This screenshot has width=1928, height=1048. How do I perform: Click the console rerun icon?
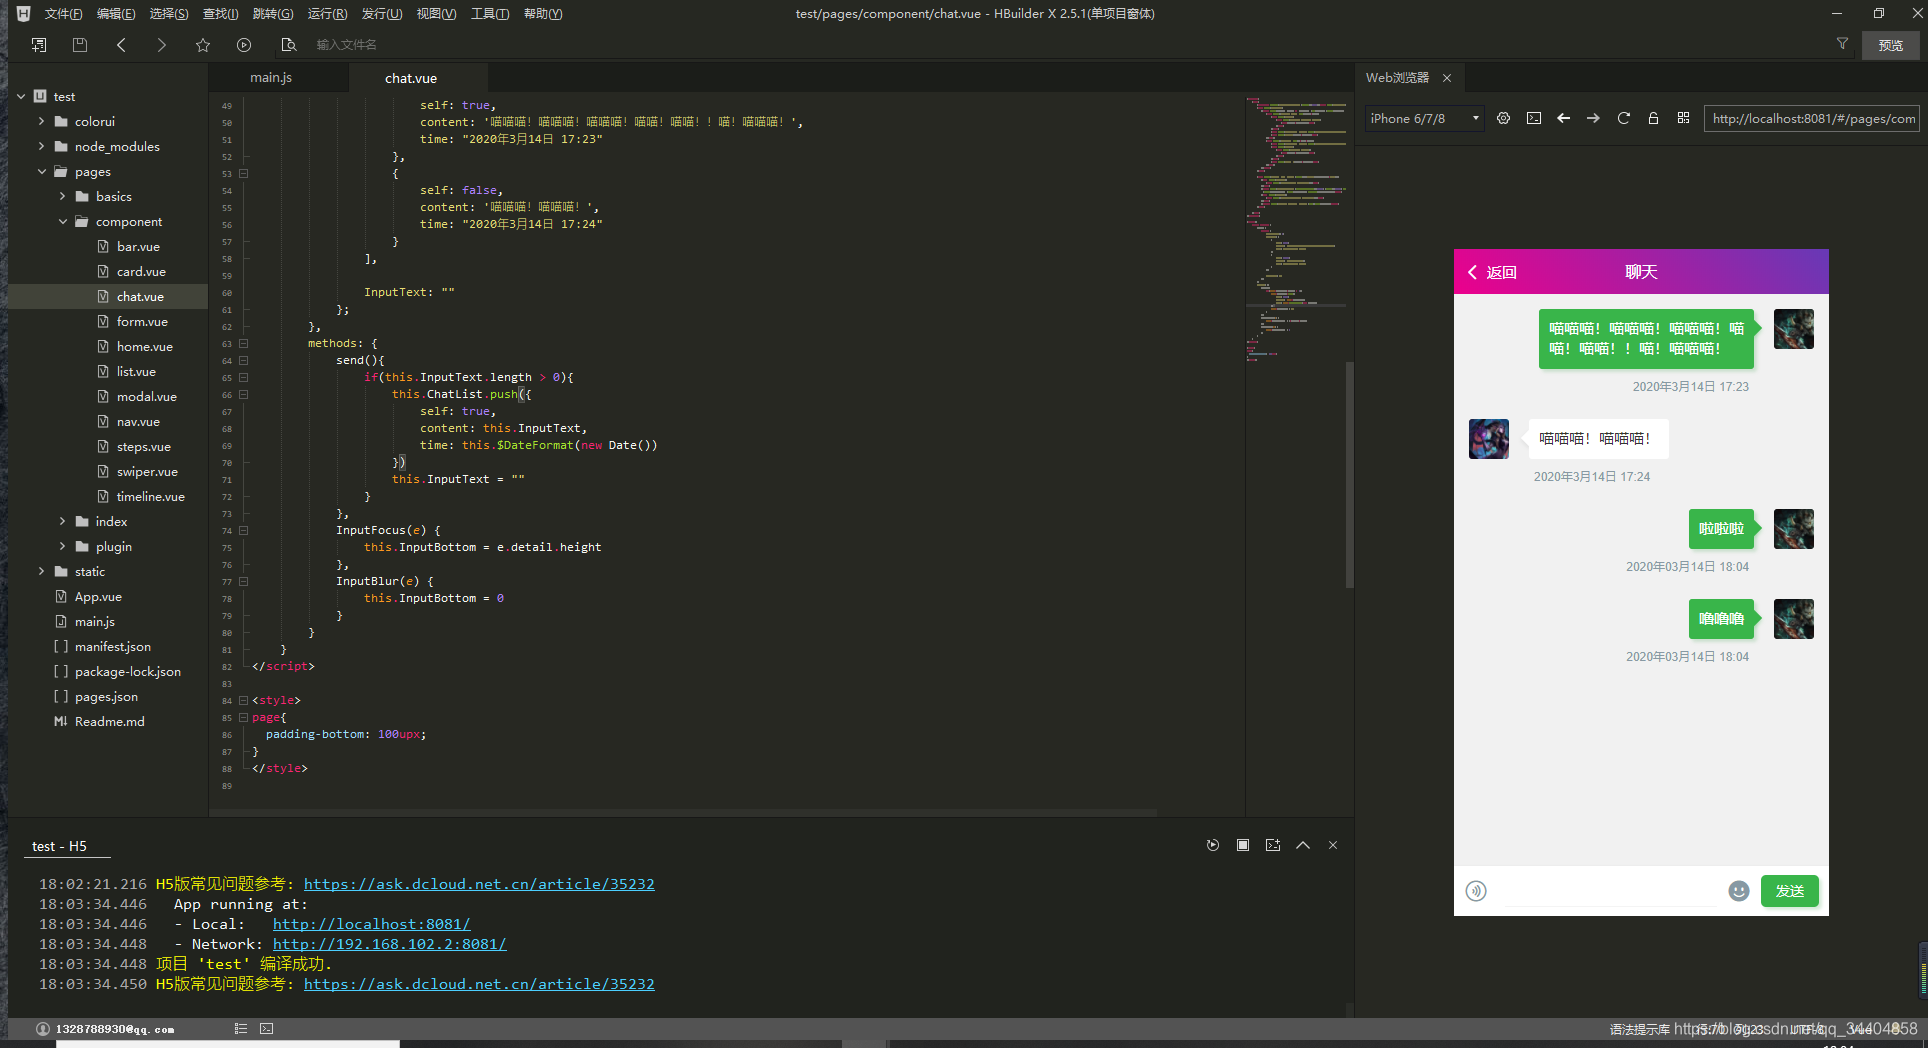(1213, 845)
